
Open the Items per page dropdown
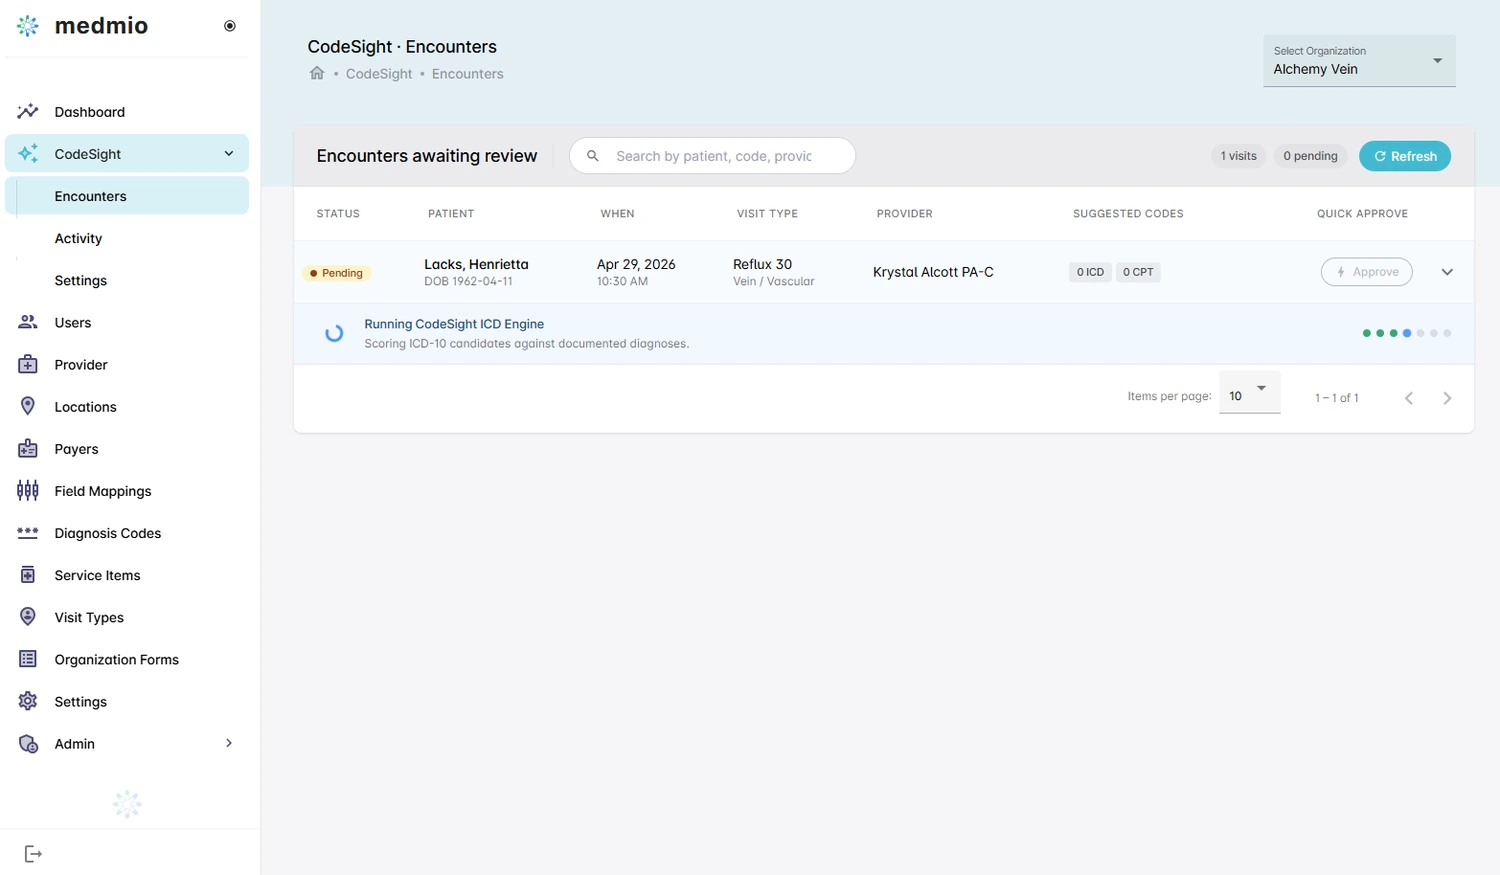pyautogui.click(x=1250, y=394)
